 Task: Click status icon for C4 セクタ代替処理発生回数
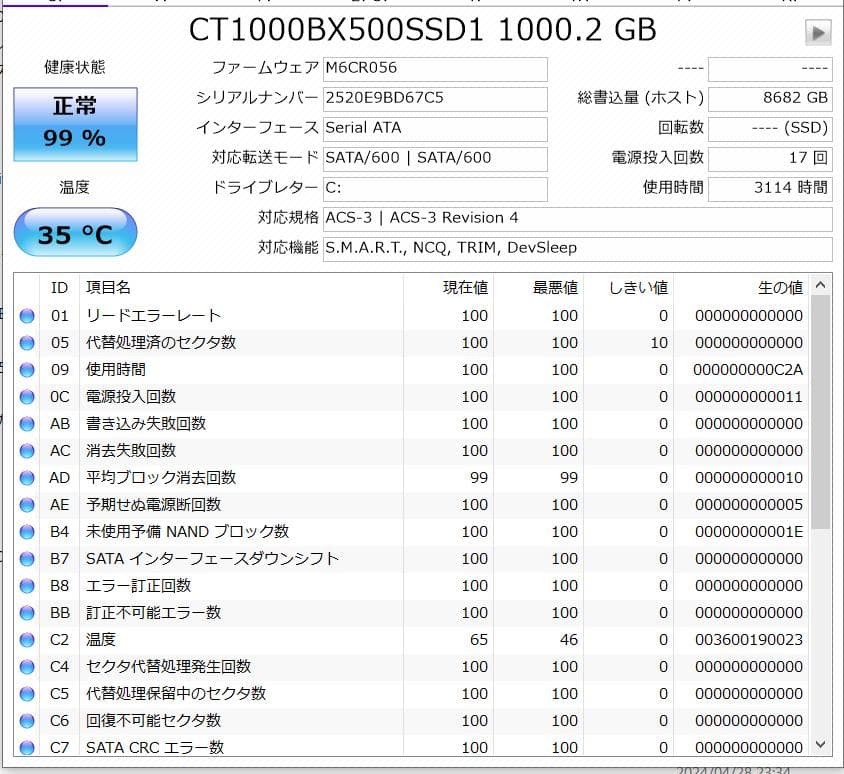point(27,667)
